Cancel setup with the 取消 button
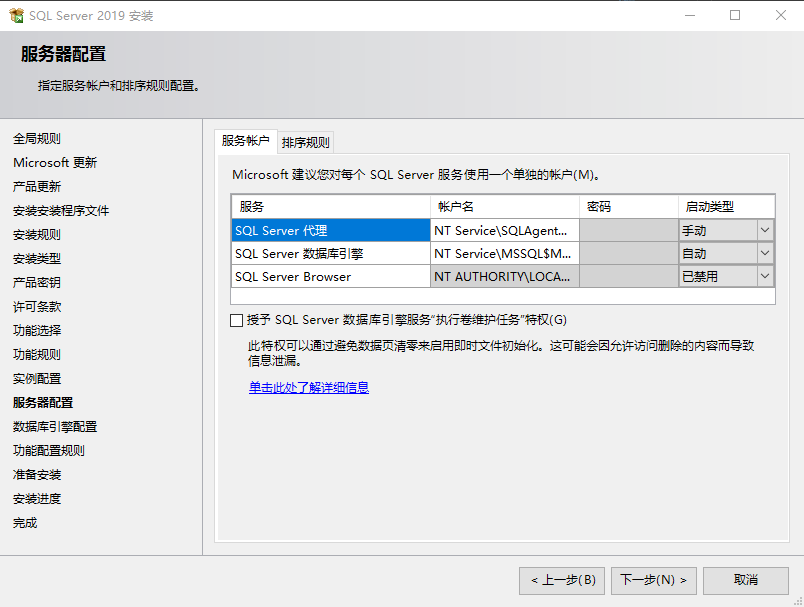This screenshot has height=607, width=804. pos(746,580)
